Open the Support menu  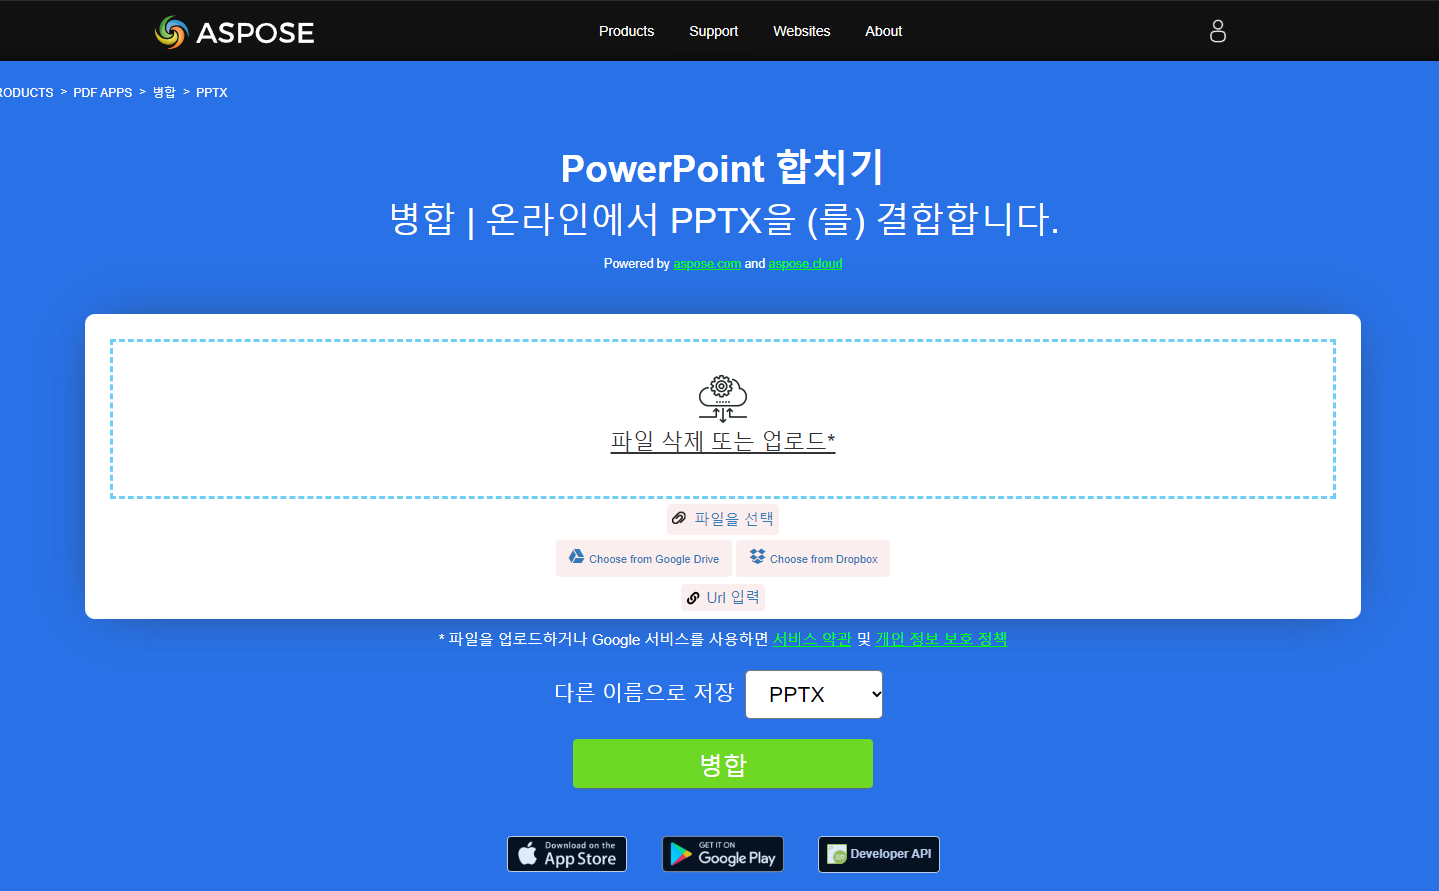click(713, 31)
